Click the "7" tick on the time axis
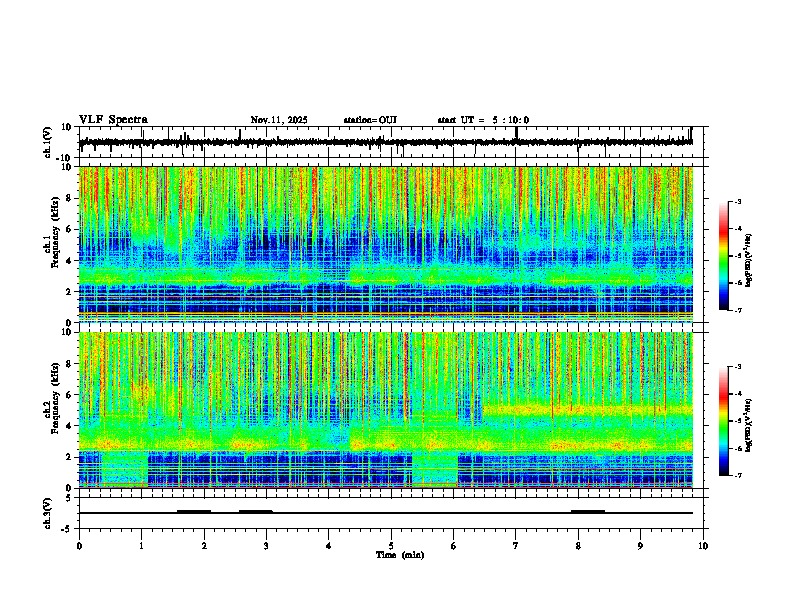Screen dimensions: 792x612 (x=516, y=546)
